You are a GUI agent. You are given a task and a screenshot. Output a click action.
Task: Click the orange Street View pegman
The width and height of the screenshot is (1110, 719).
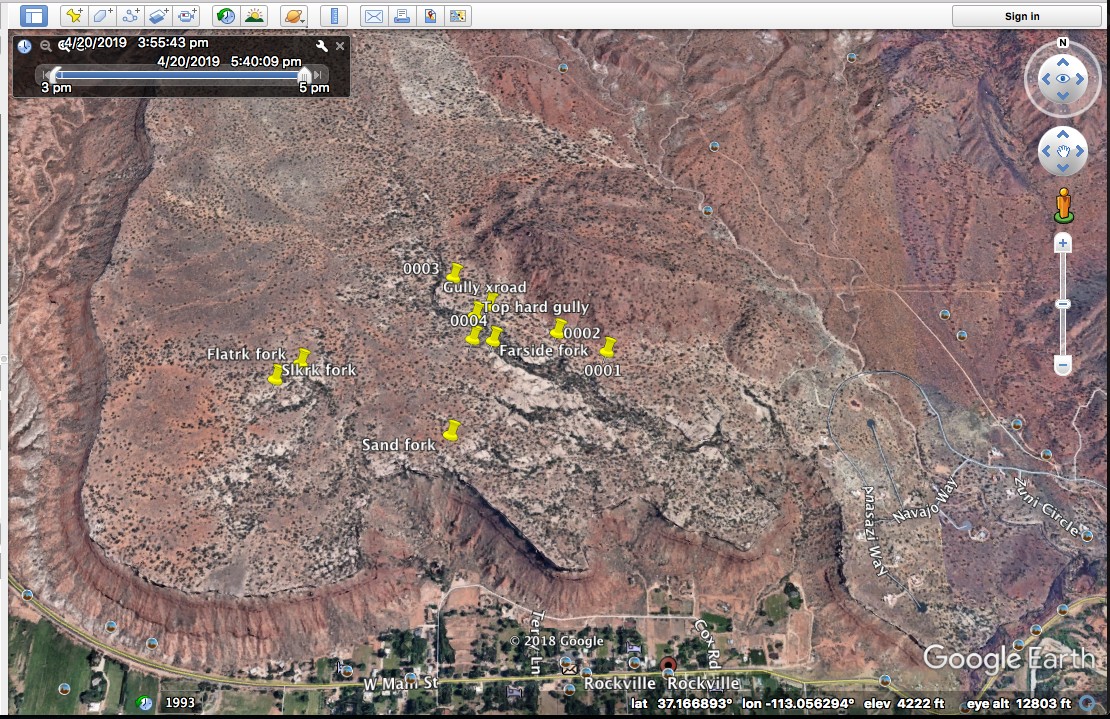tap(1063, 204)
